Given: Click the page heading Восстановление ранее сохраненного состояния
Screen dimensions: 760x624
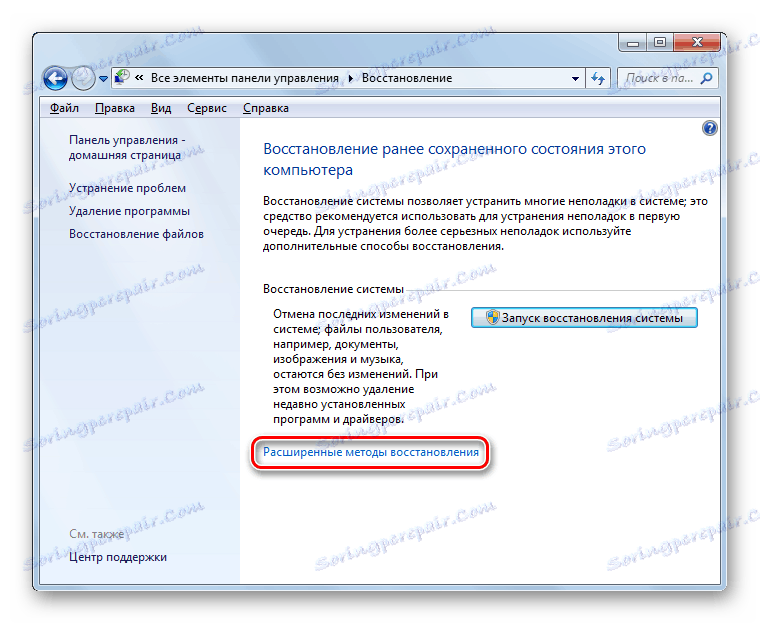Looking at the screenshot, I should point(454,159).
